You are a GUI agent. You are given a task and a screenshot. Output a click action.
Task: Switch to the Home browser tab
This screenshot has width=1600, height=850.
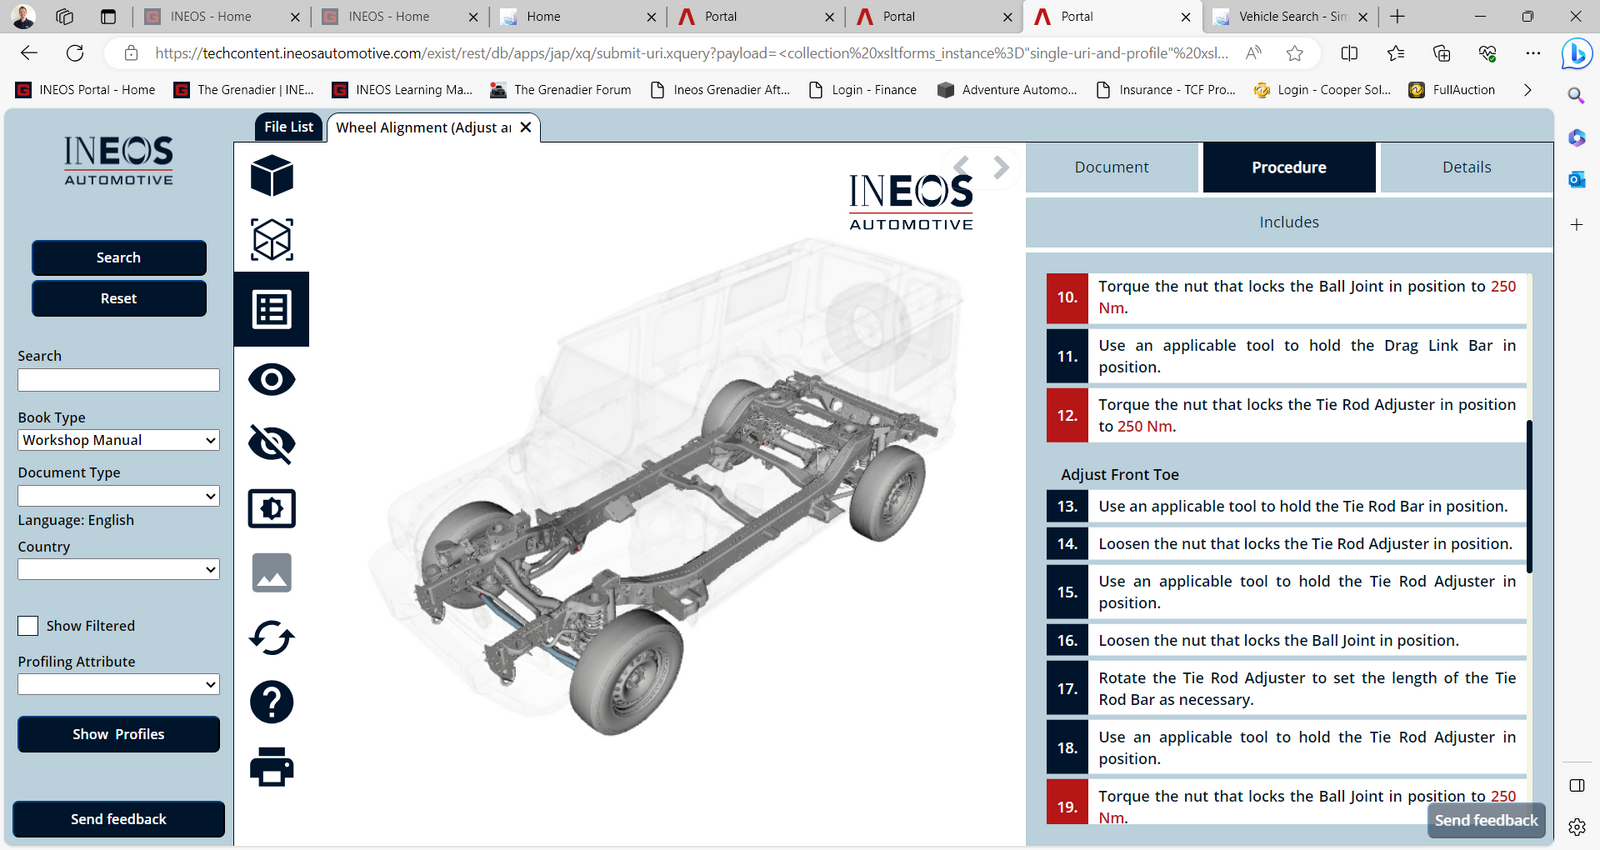[577, 16]
